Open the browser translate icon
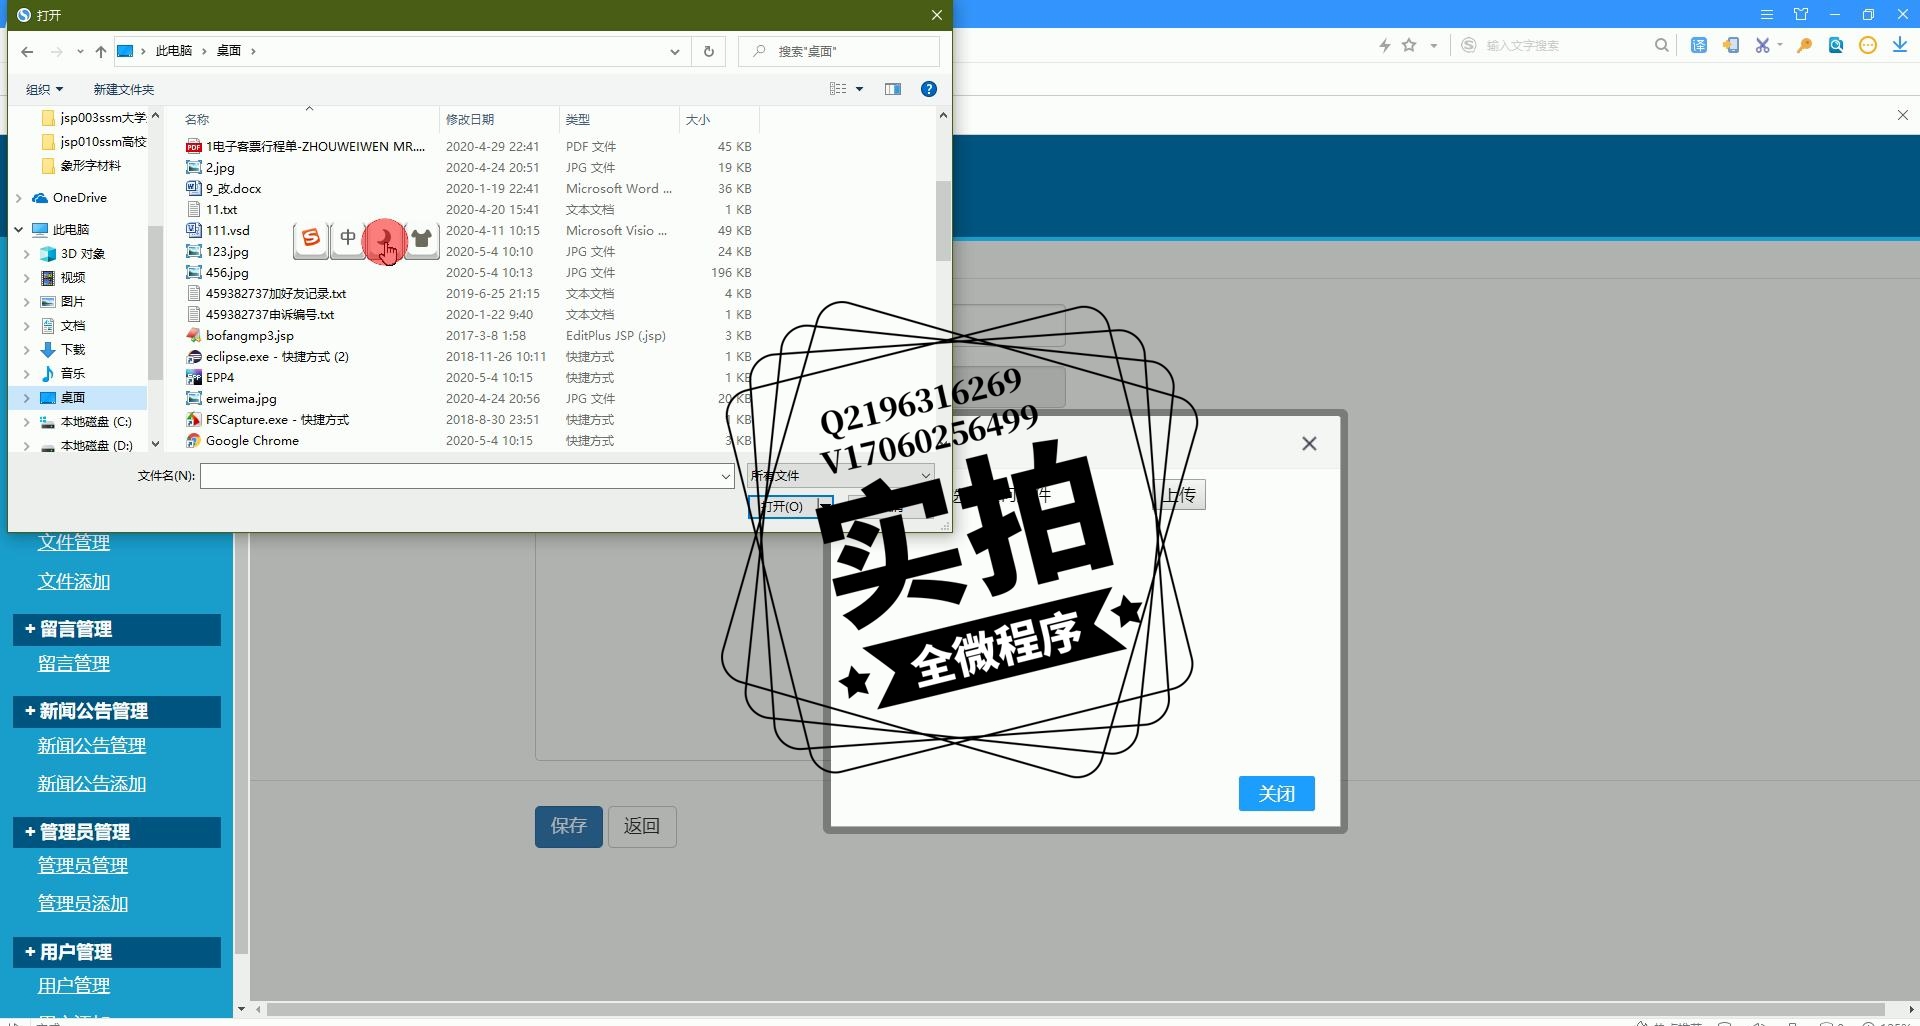The width and height of the screenshot is (1920, 1026). (x=1699, y=45)
